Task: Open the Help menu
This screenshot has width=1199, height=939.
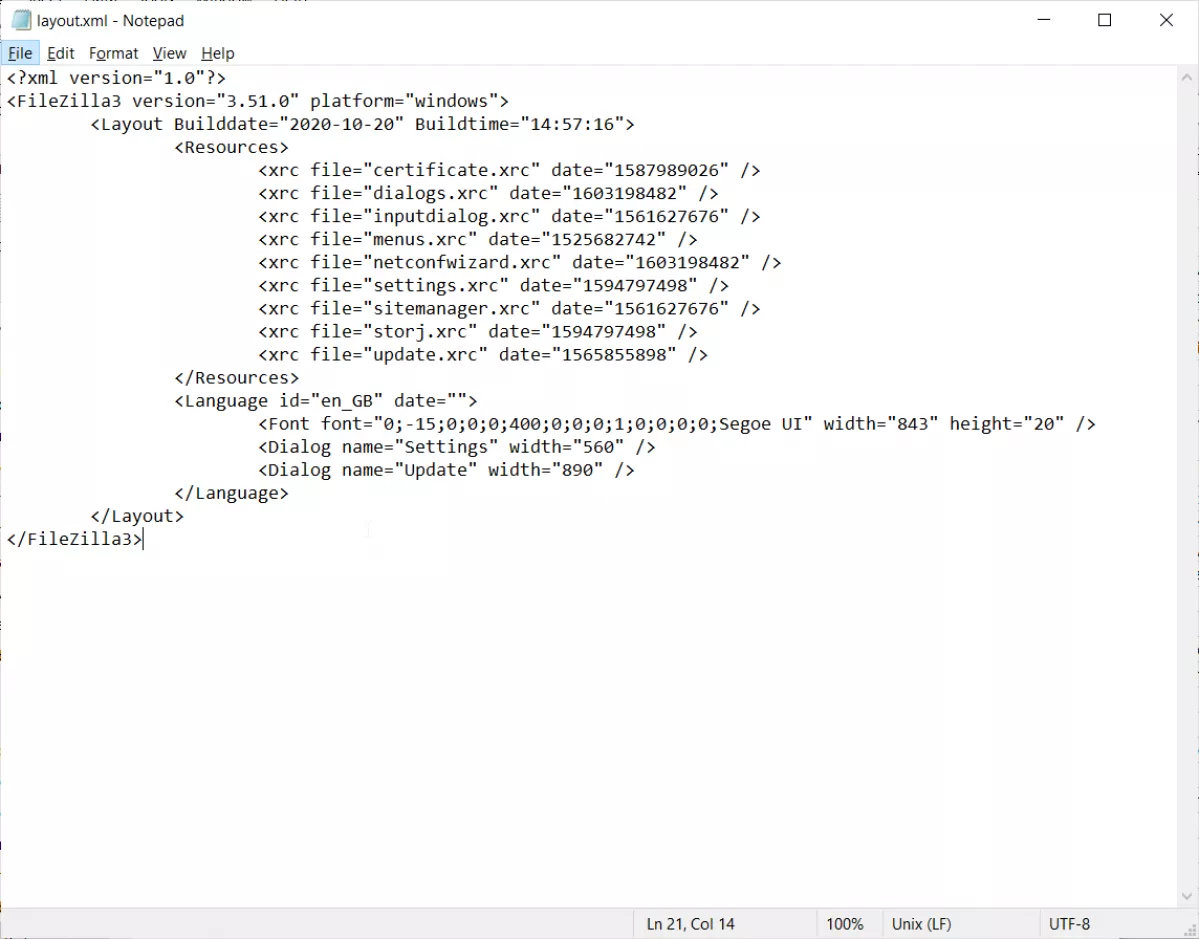Action: [217, 54]
